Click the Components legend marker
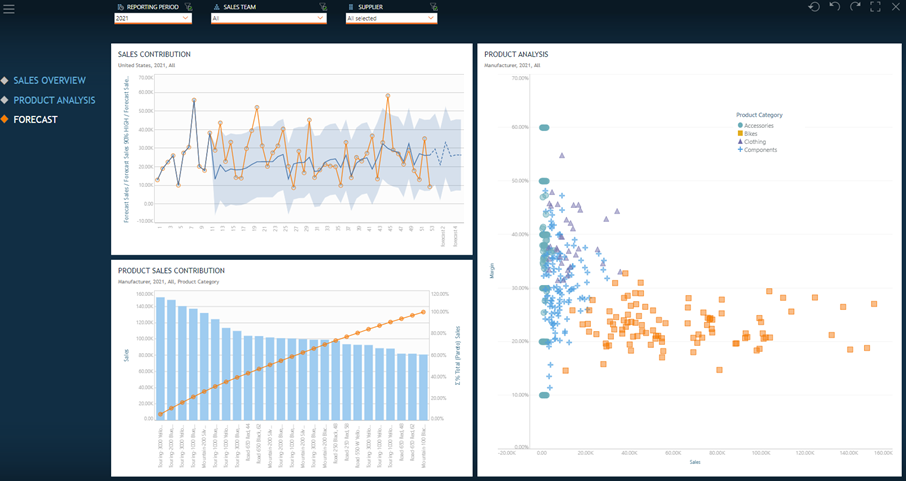Viewport: 906px width, 481px height. point(740,150)
